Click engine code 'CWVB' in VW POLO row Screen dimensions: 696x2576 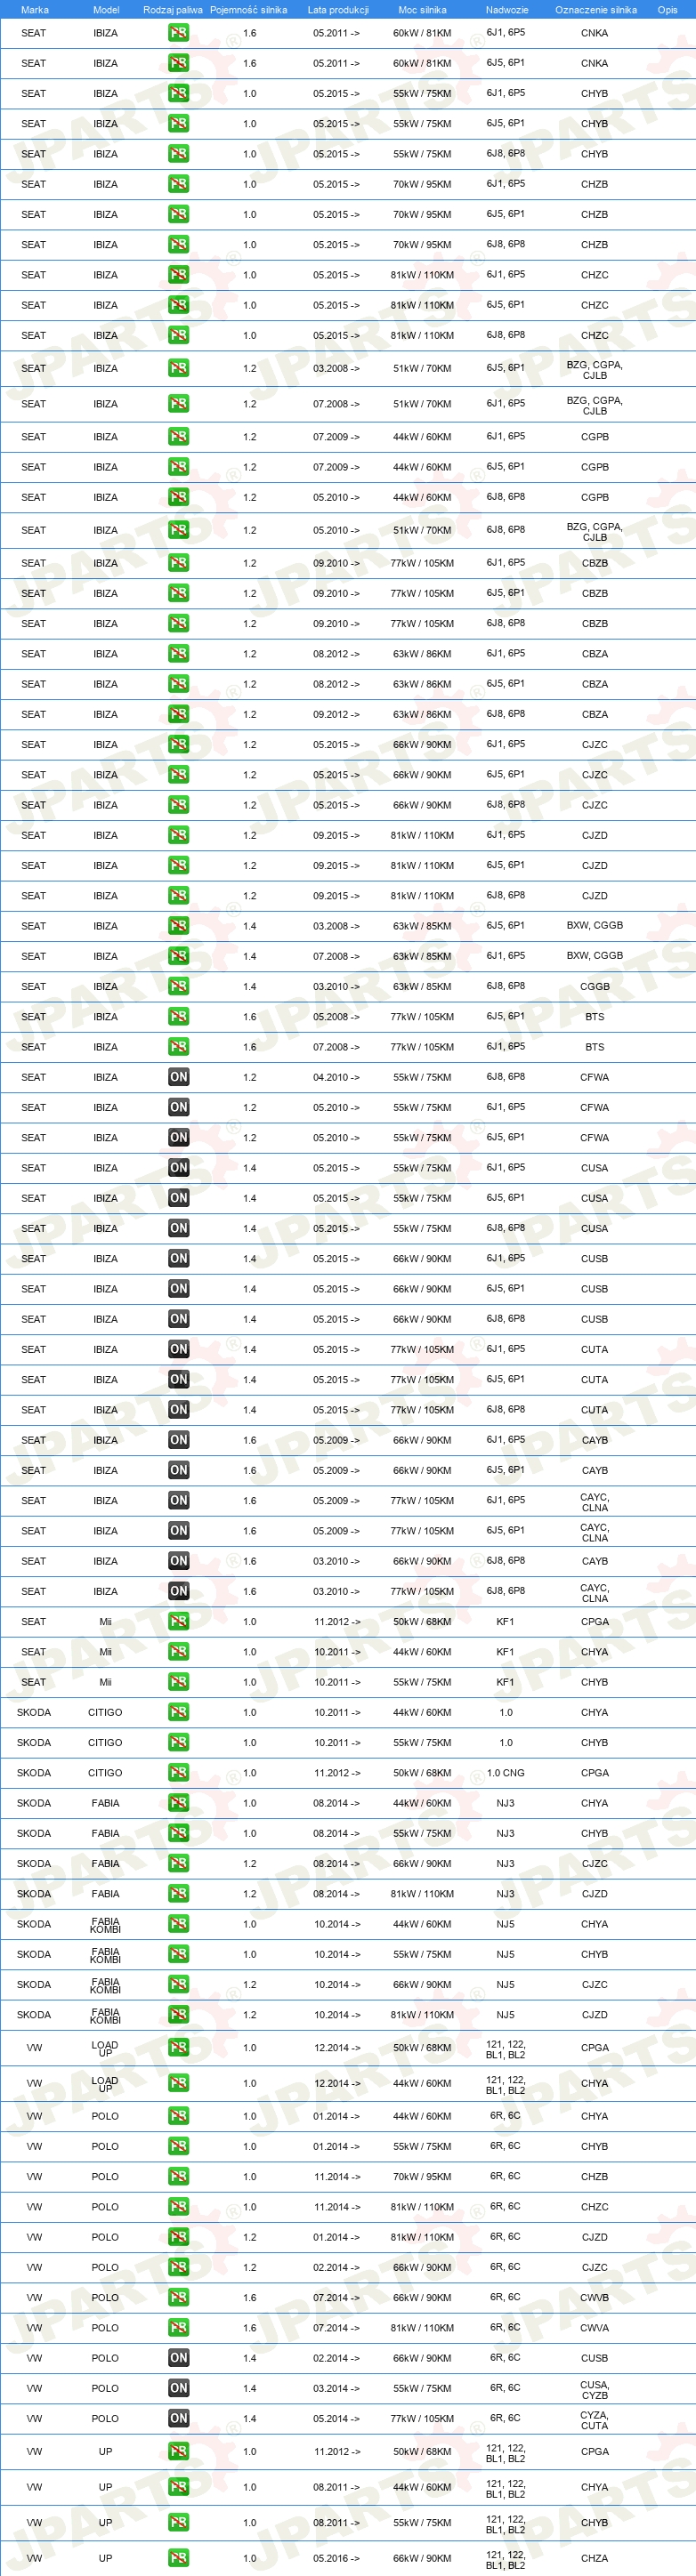tap(595, 2297)
